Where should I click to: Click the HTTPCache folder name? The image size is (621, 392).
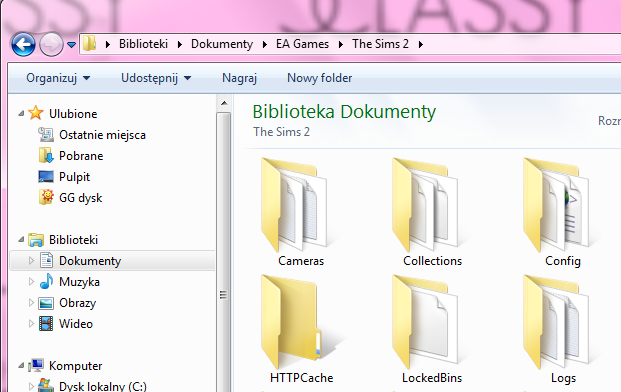coord(301,378)
